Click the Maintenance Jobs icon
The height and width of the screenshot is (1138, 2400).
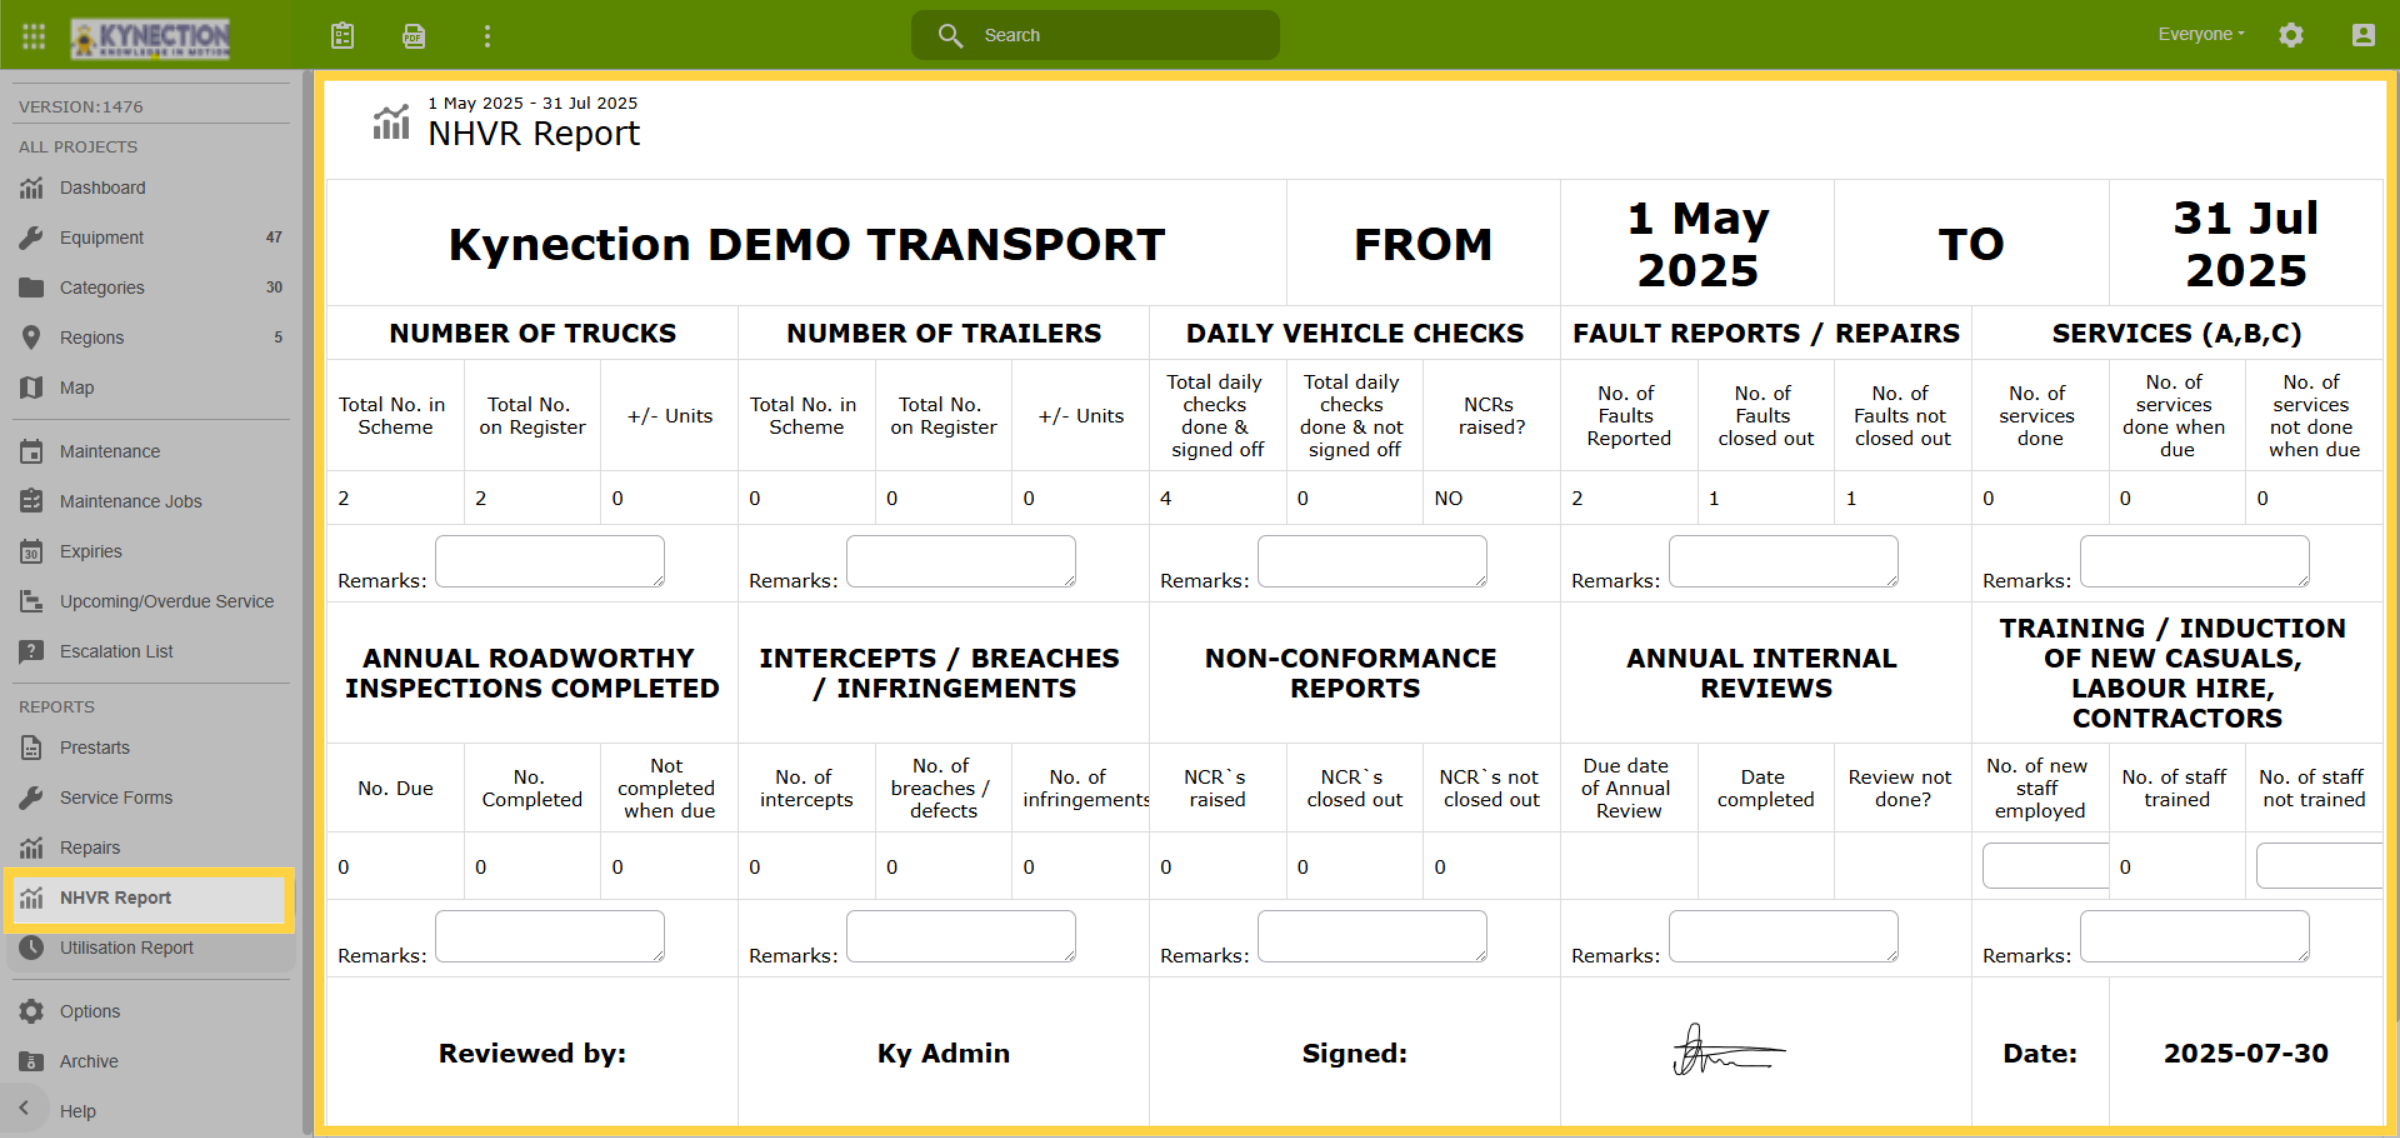(x=32, y=502)
